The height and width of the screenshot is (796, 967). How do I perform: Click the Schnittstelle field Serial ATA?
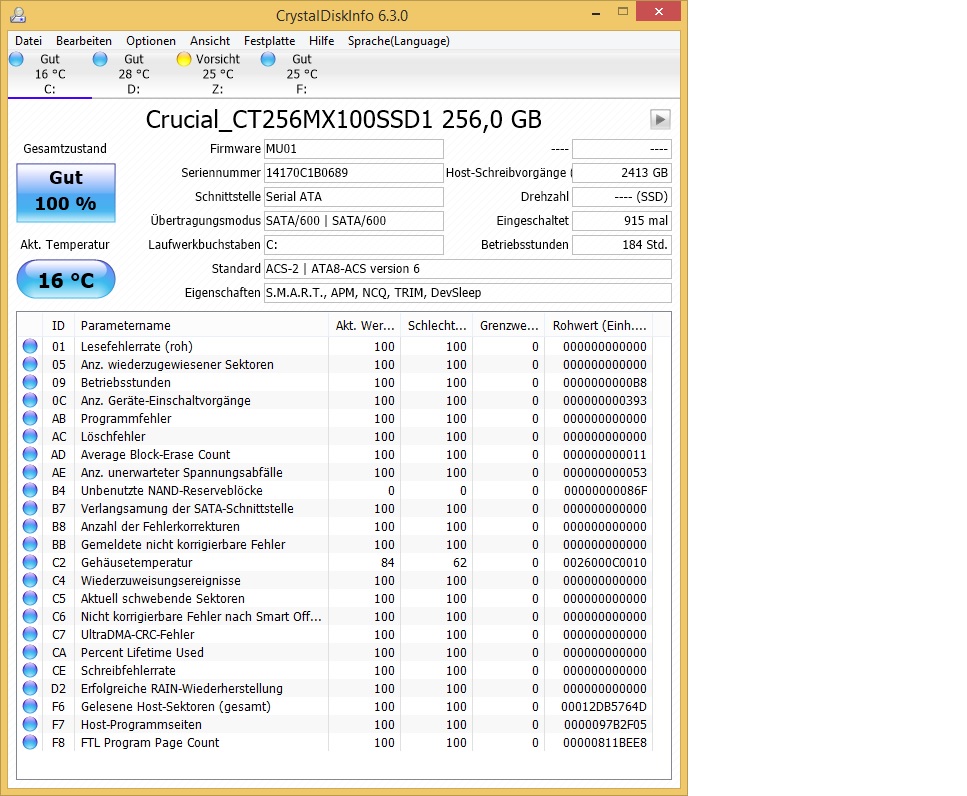tap(354, 197)
